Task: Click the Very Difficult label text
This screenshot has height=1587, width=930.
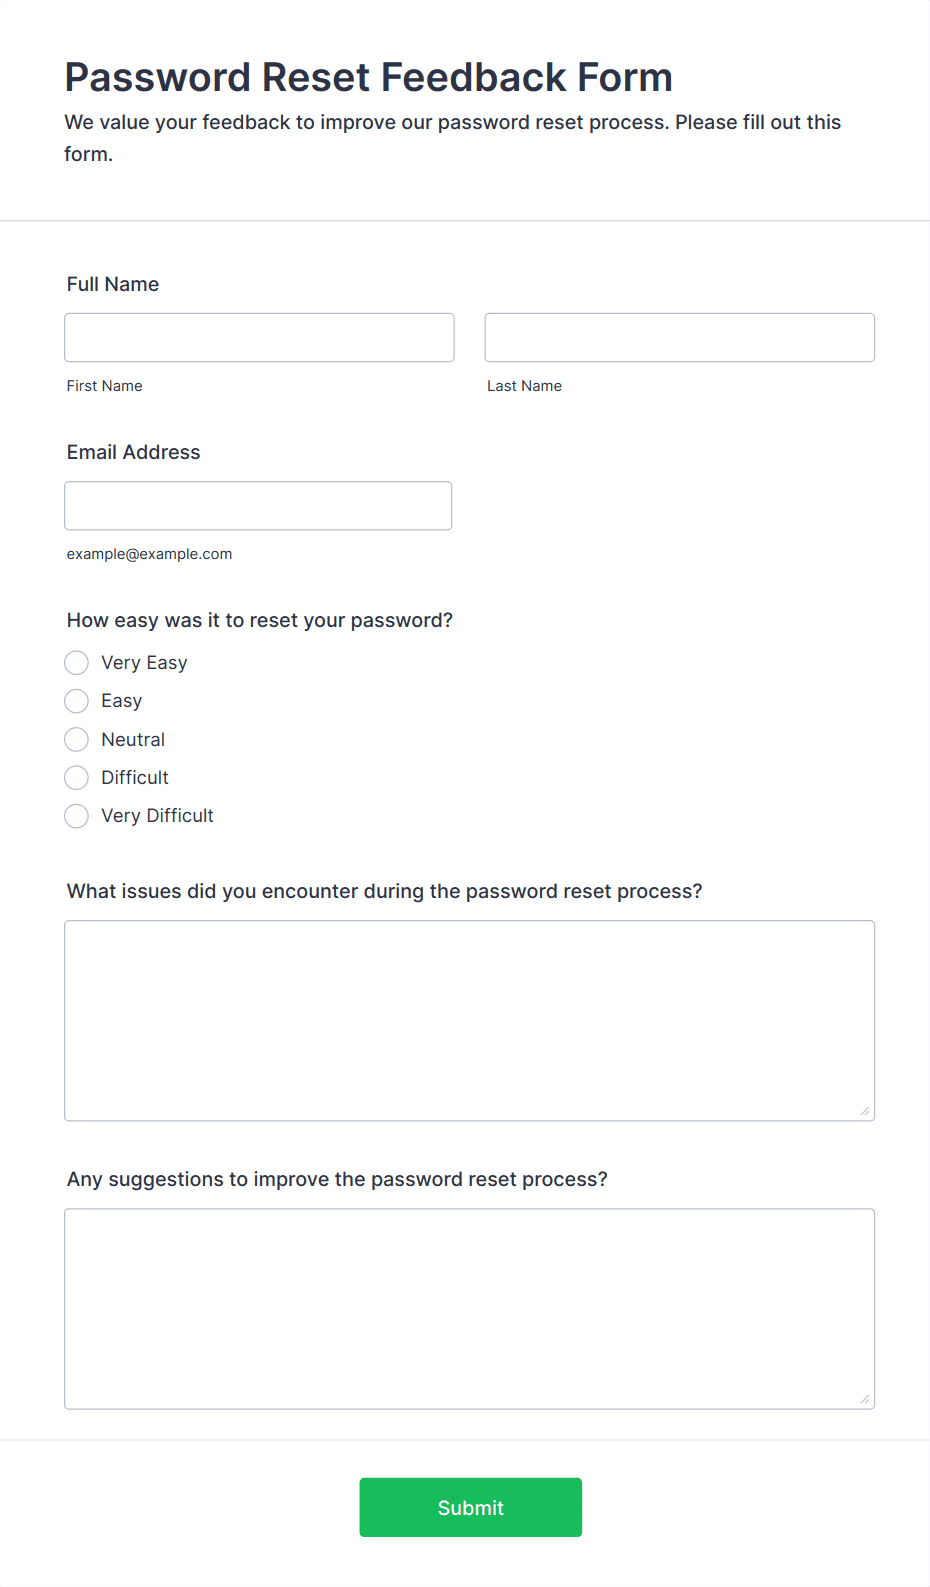Action: 157,816
